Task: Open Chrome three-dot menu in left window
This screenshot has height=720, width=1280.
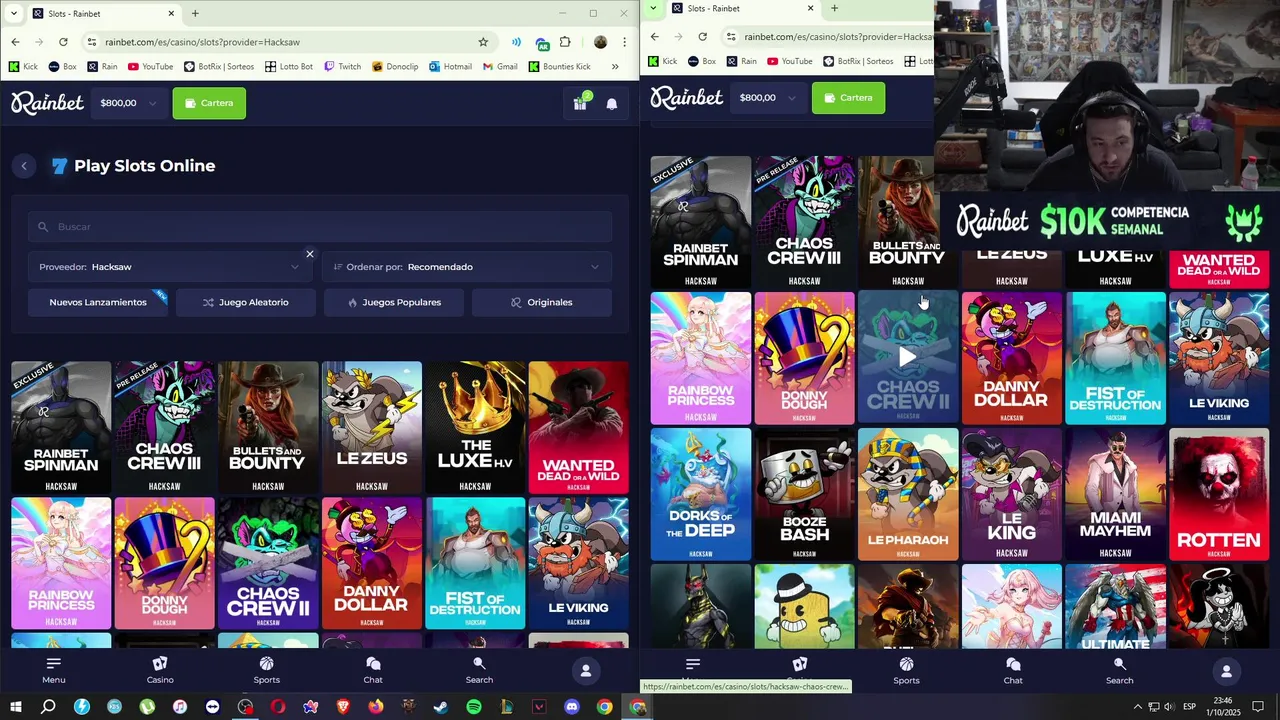Action: click(625, 42)
